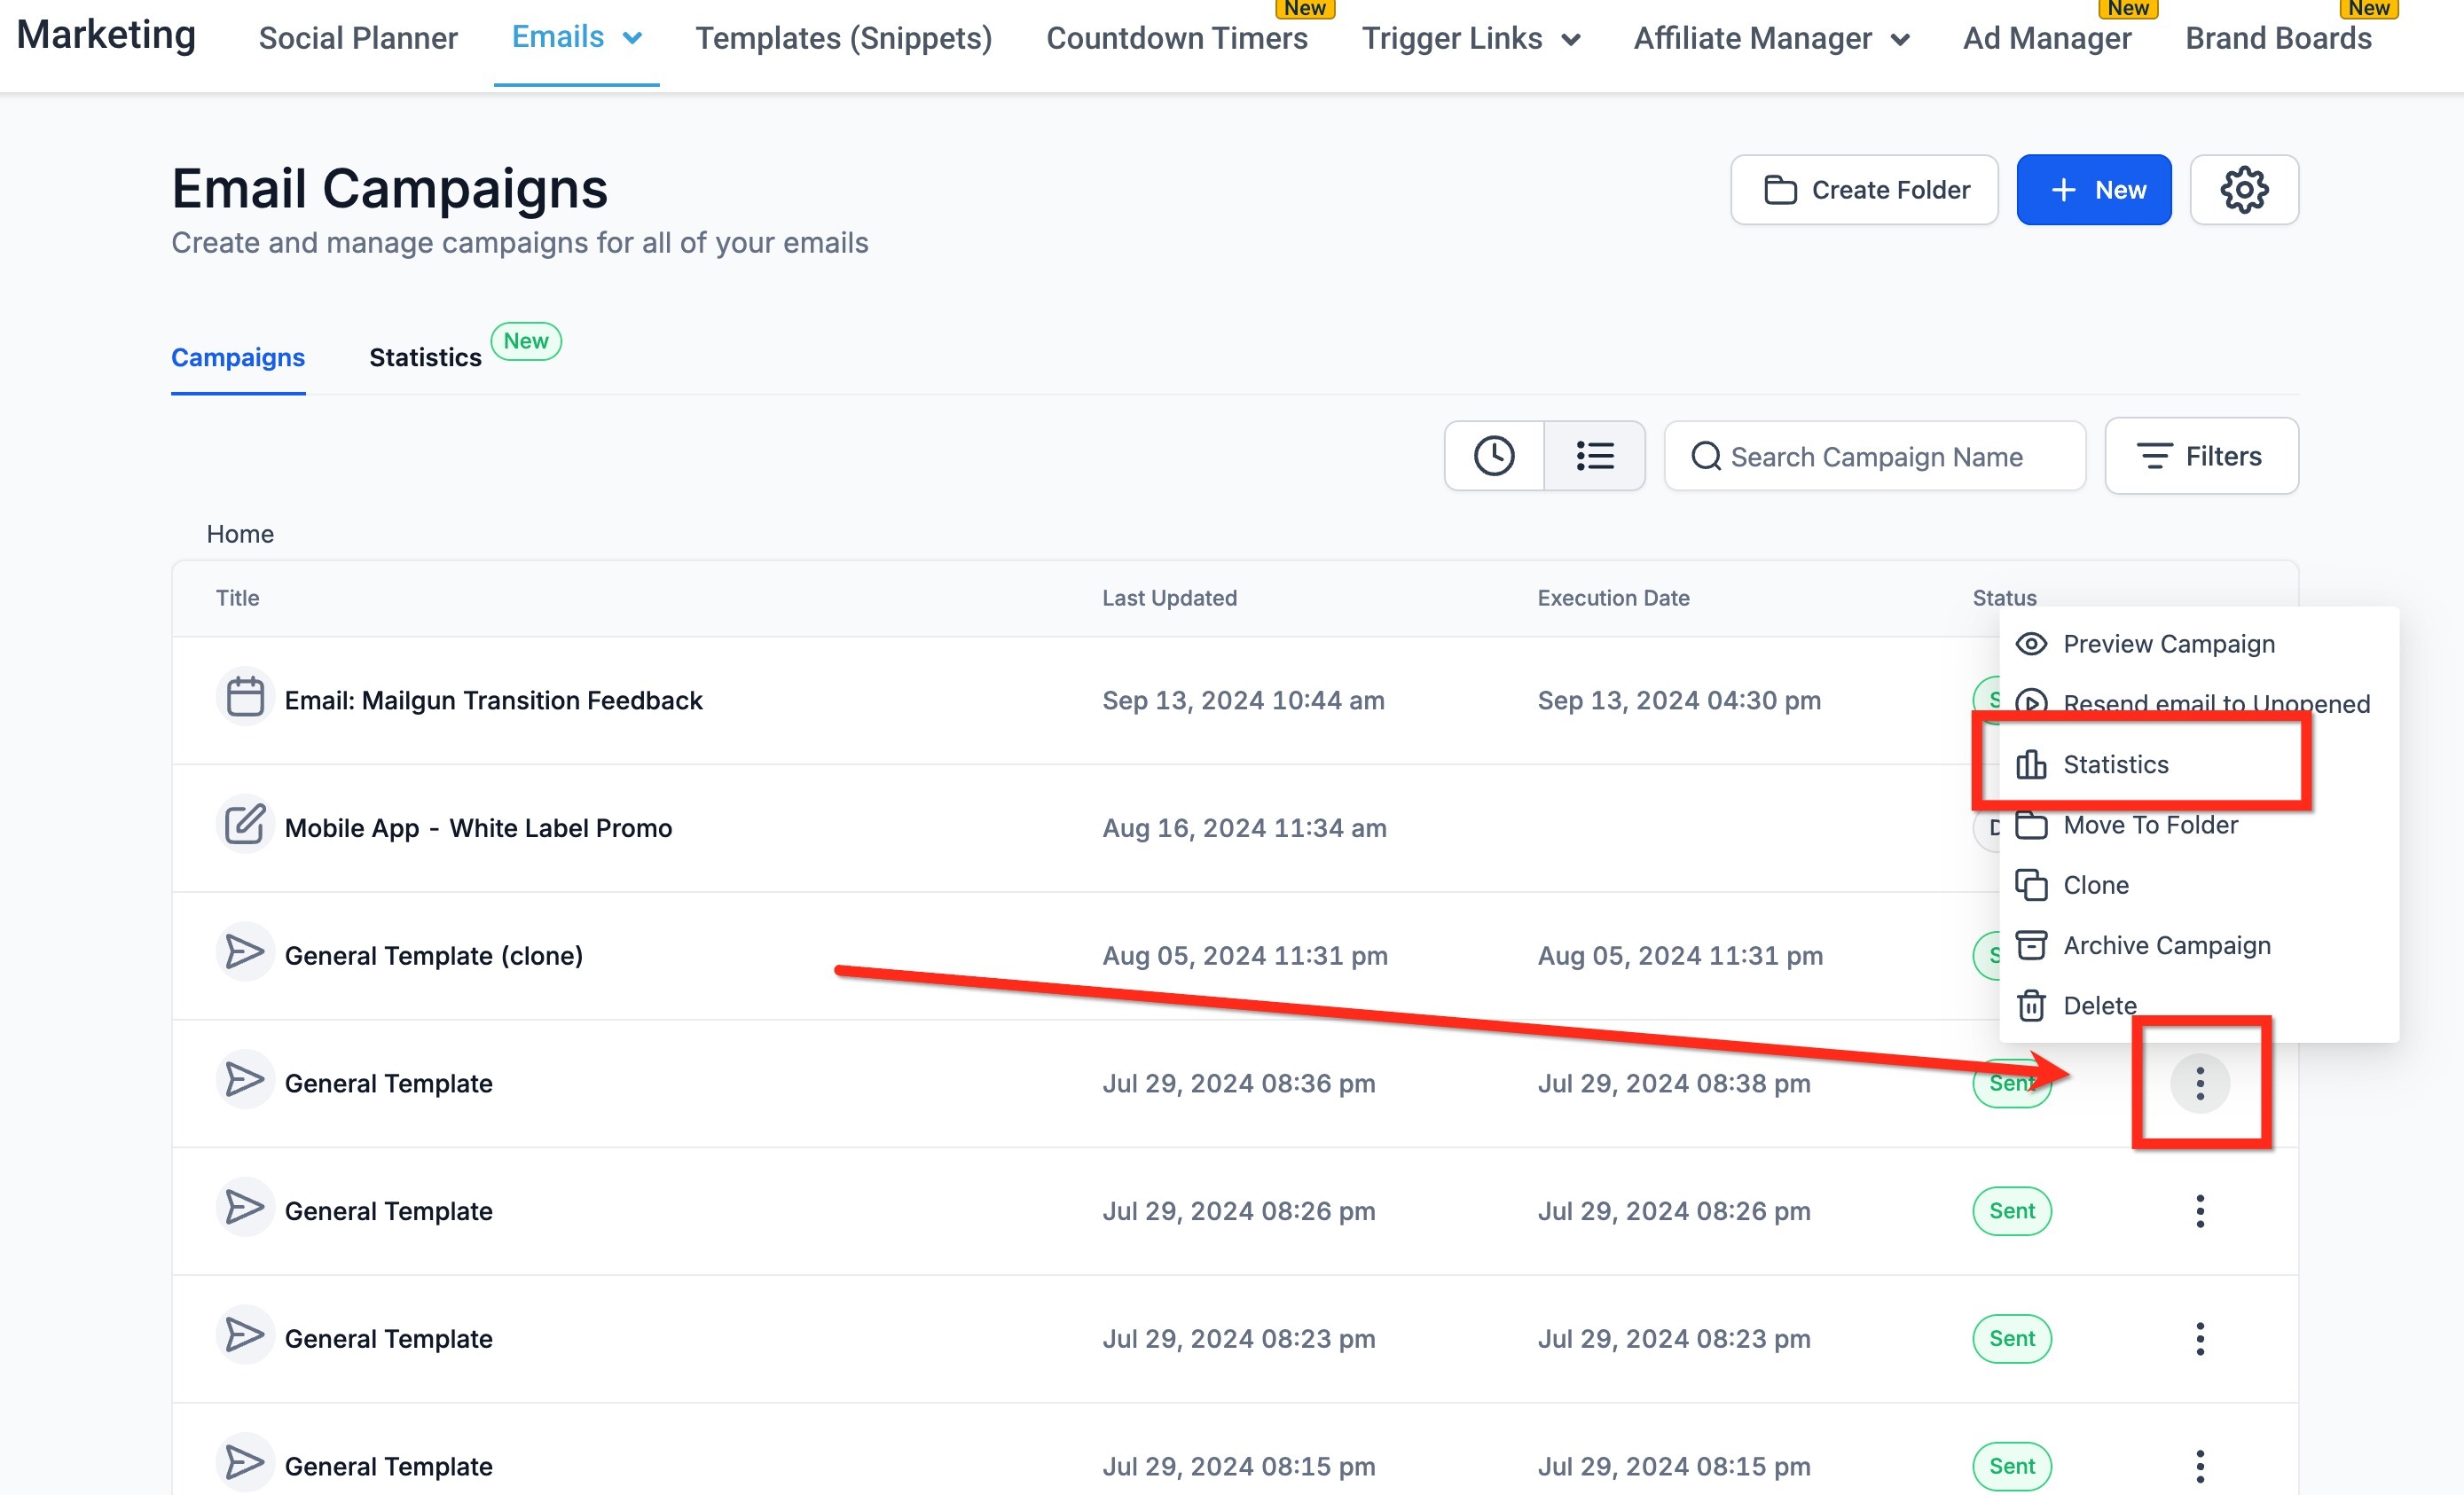The image size is (2464, 1495).
Task: Switch to the Statistics tab
Action: click(x=425, y=357)
